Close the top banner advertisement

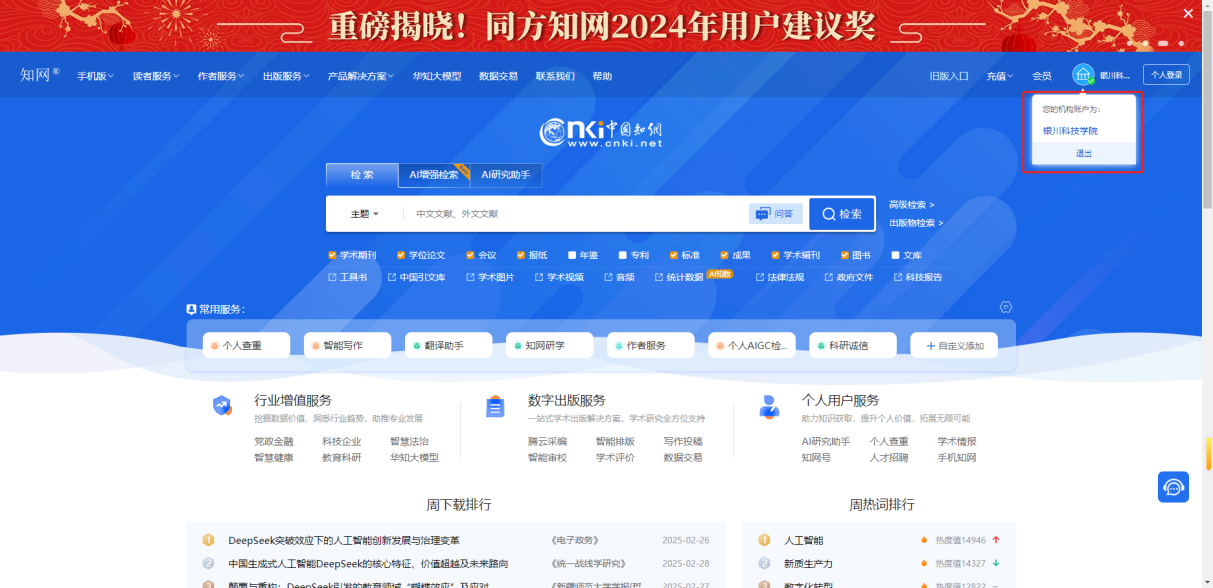pyautogui.click(x=1188, y=13)
